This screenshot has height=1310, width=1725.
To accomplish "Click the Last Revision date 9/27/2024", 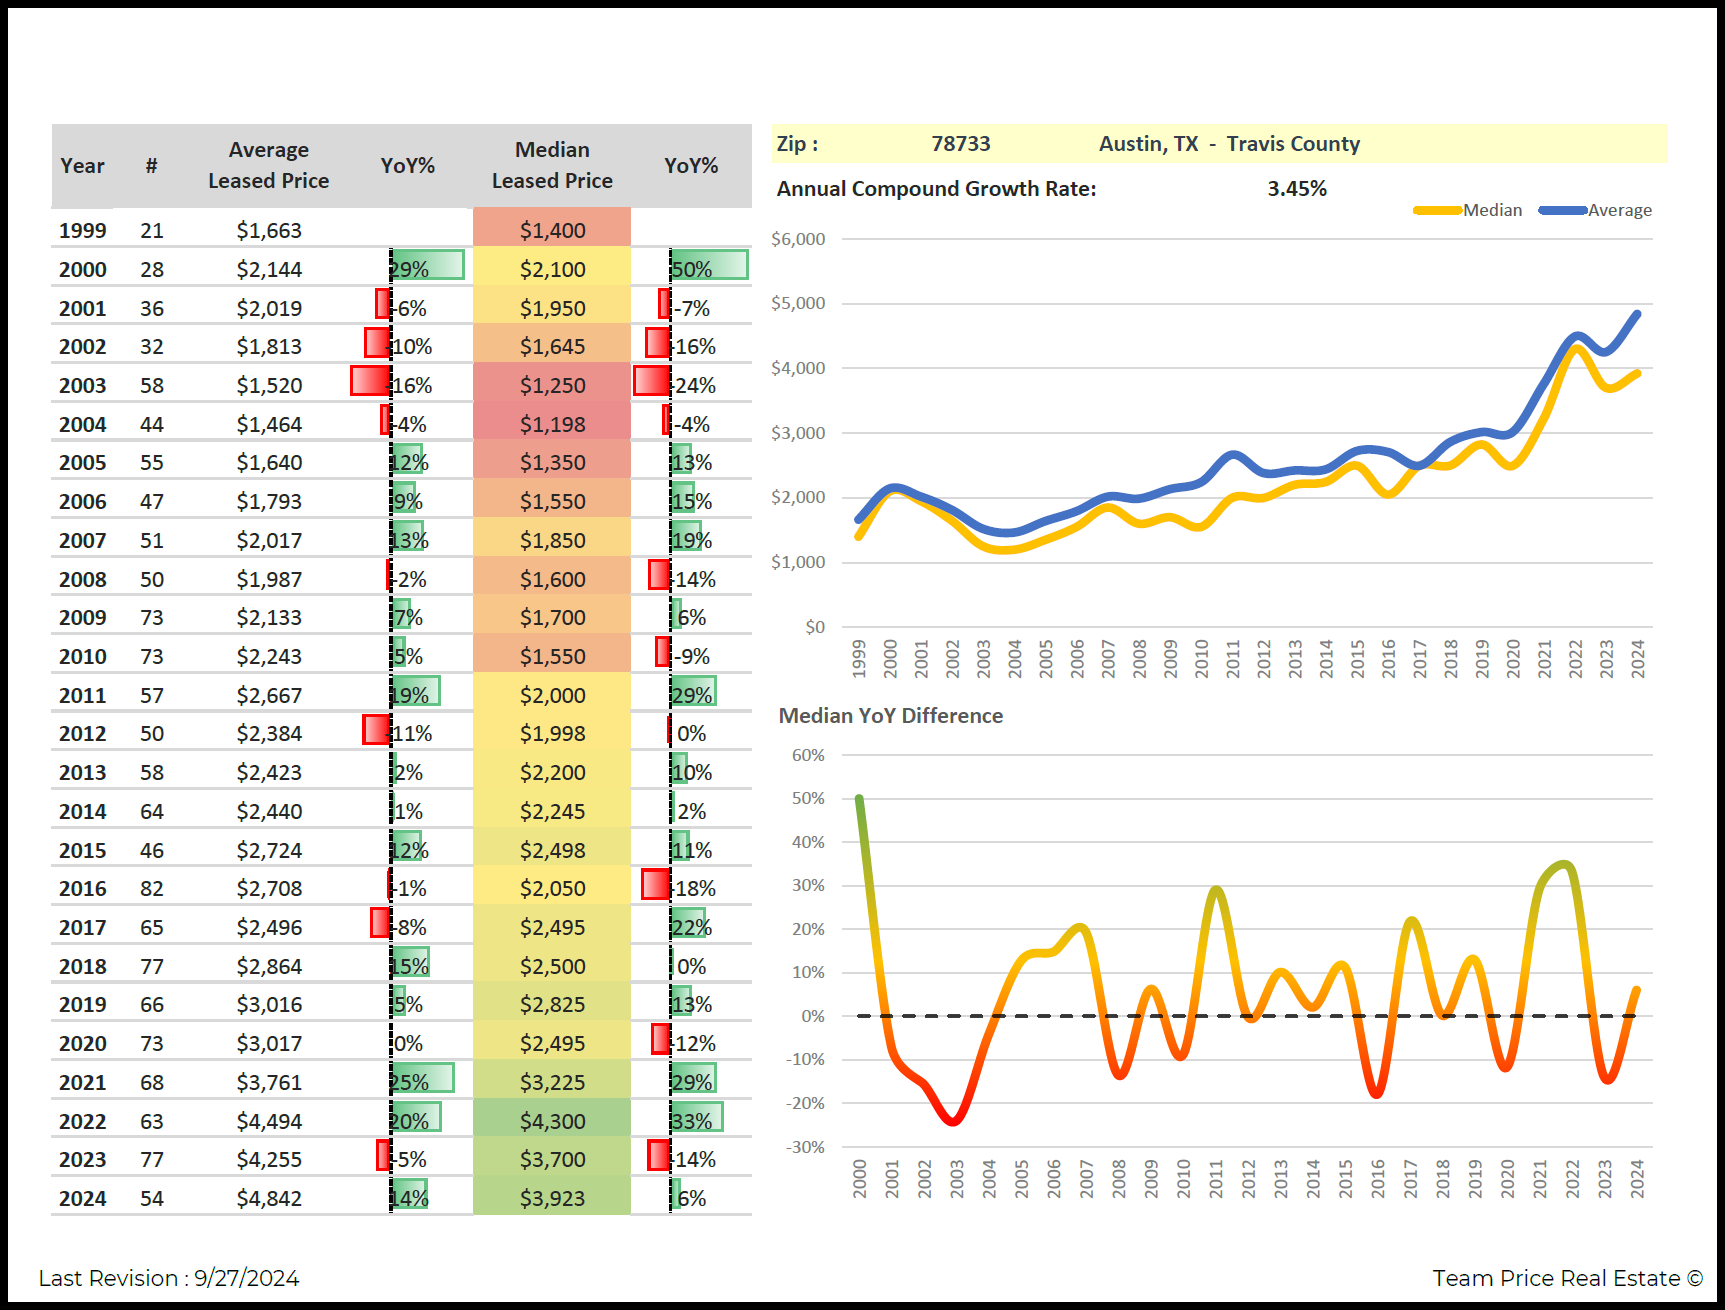I will (x=246, y=1278).
